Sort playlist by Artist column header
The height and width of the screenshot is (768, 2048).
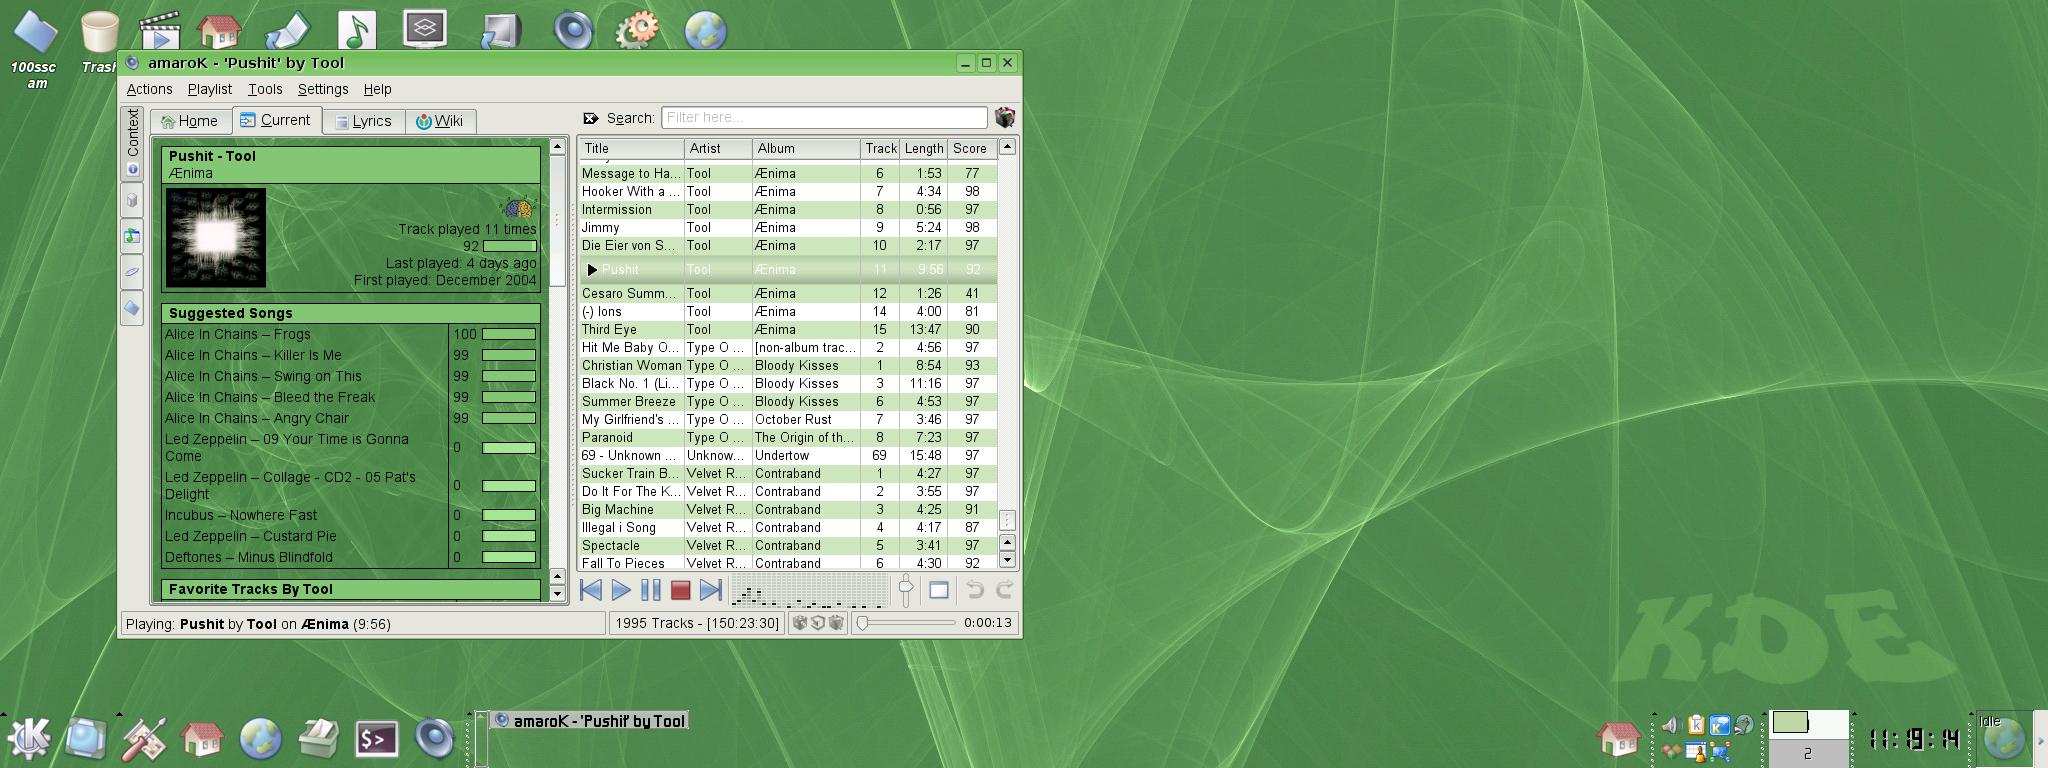[718, 148]
